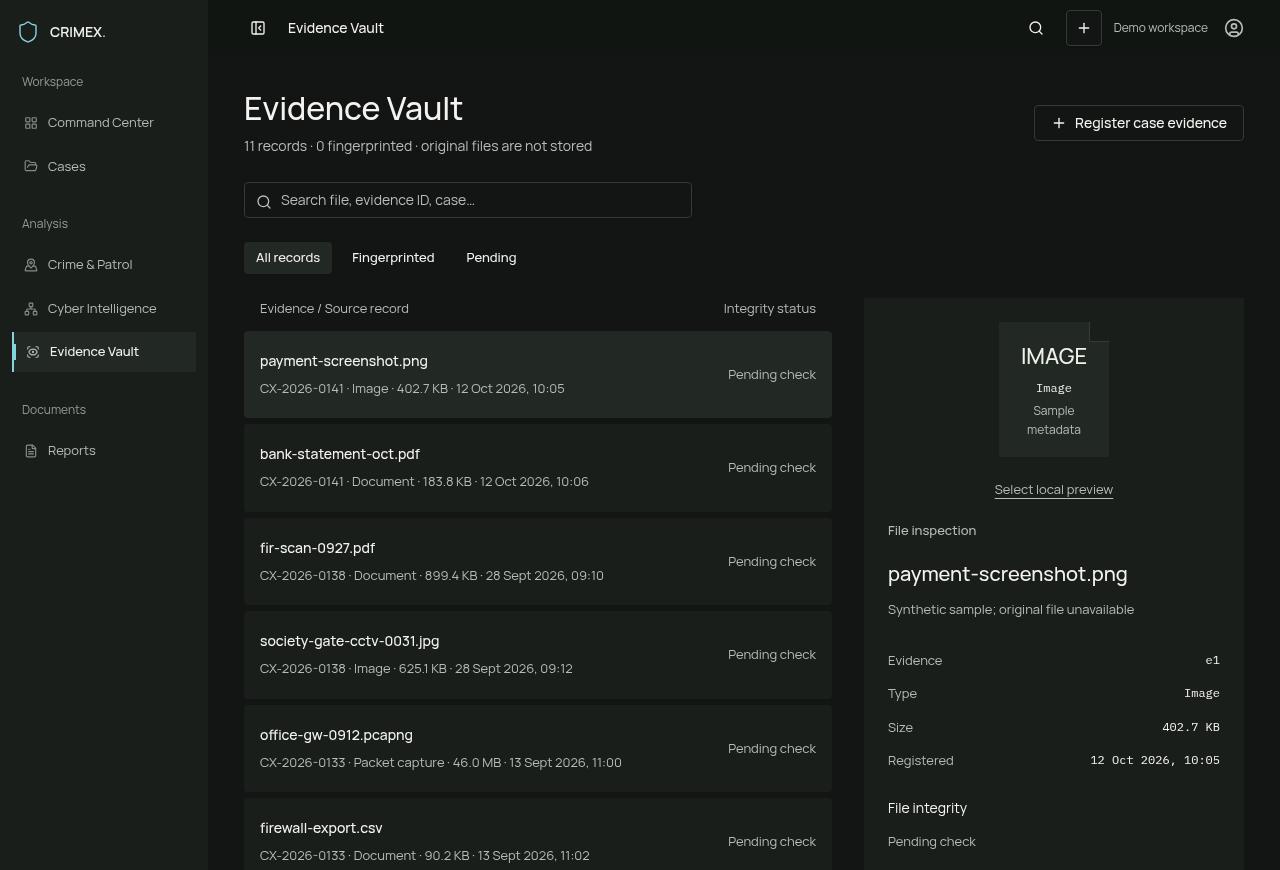
Task: Click the Evidence Vault sidebar icon
Action: [33, 352]
